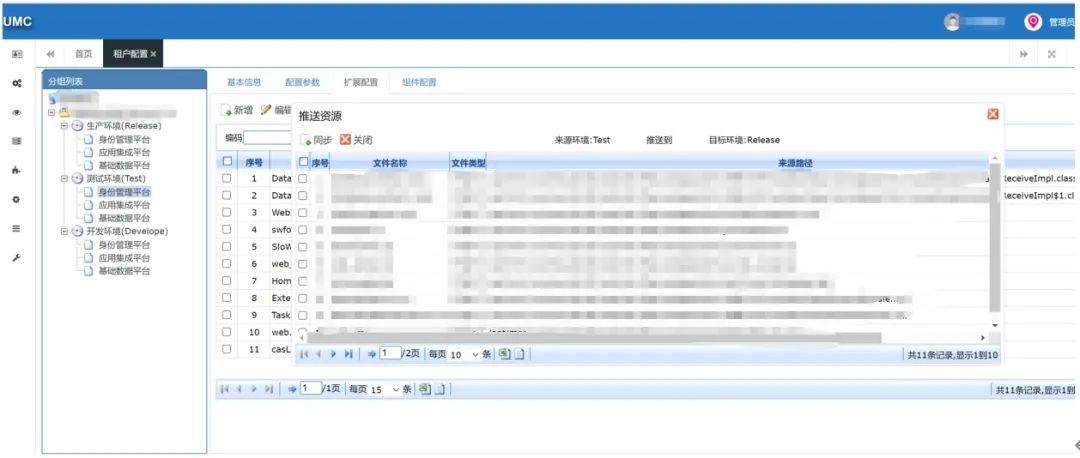This screenshot has width=1080, height=458.
Task: Close the 推送资源 dialog with red X
Action: (x=993, y=114)
